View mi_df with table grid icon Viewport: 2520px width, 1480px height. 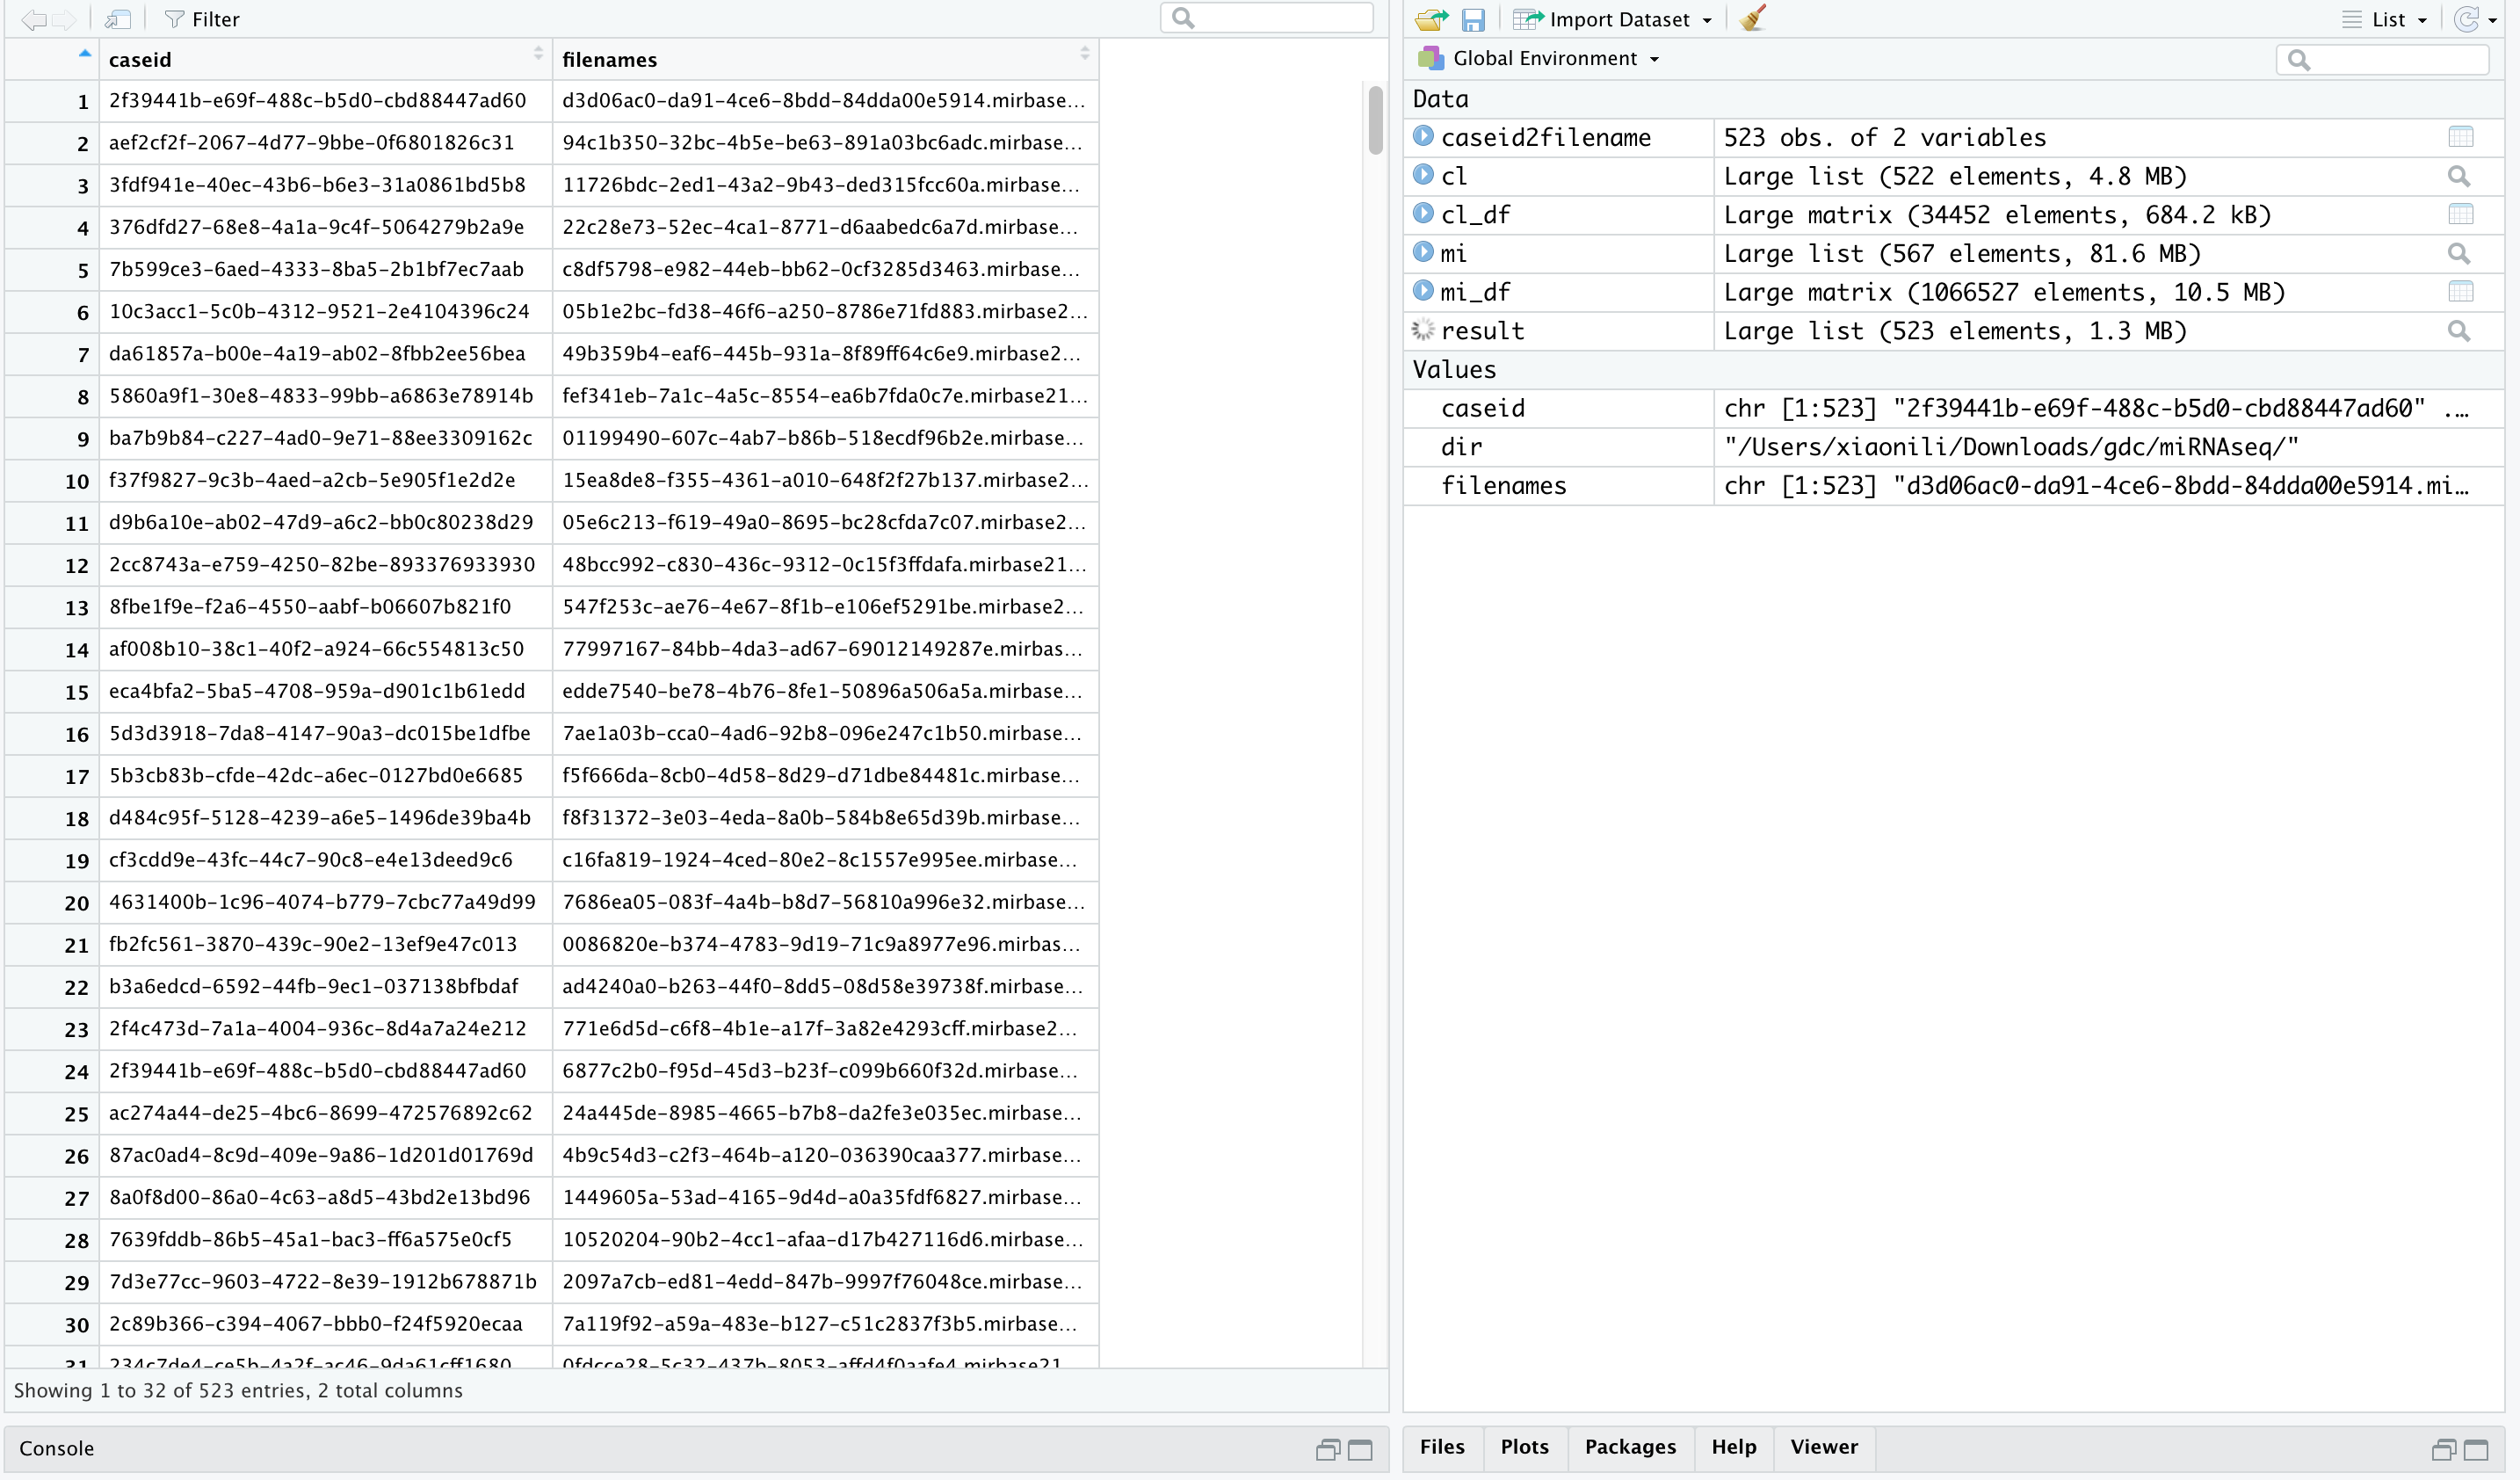click(x=2460, y=292)
